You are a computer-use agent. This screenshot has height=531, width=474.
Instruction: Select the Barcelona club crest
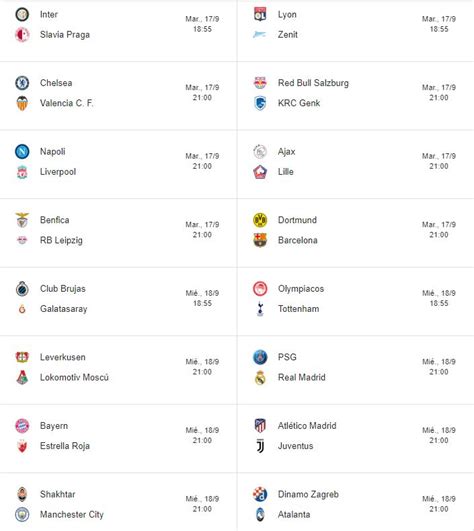pyautogui.click(x=260, y=240)
